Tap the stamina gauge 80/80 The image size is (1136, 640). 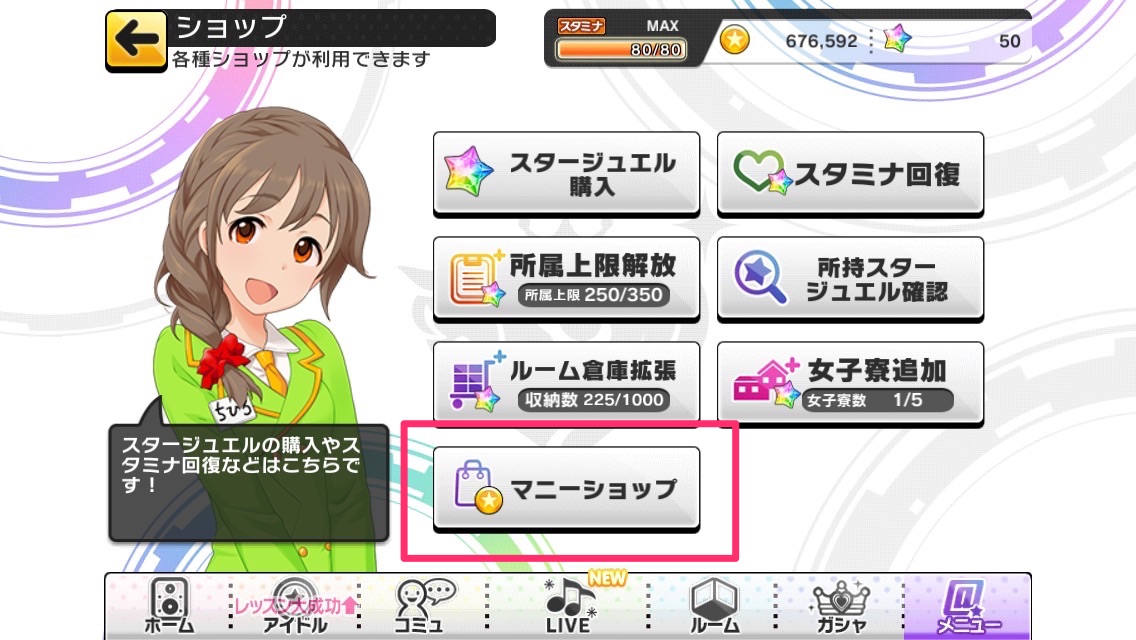620,49
